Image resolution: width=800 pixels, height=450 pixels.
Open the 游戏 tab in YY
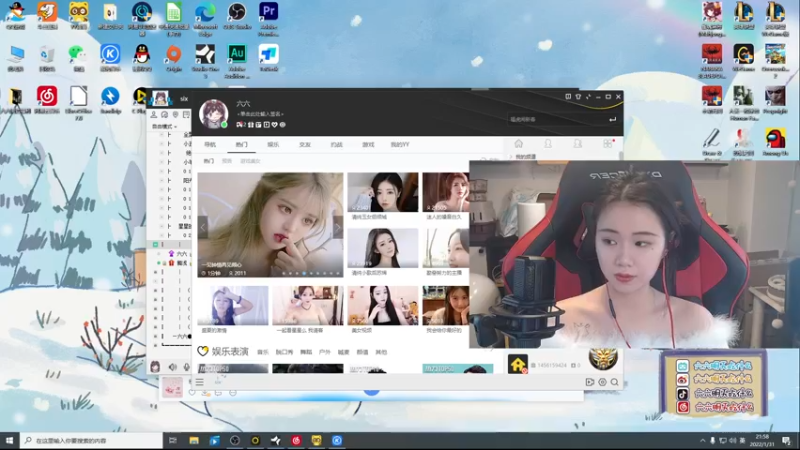pos(368,145)
